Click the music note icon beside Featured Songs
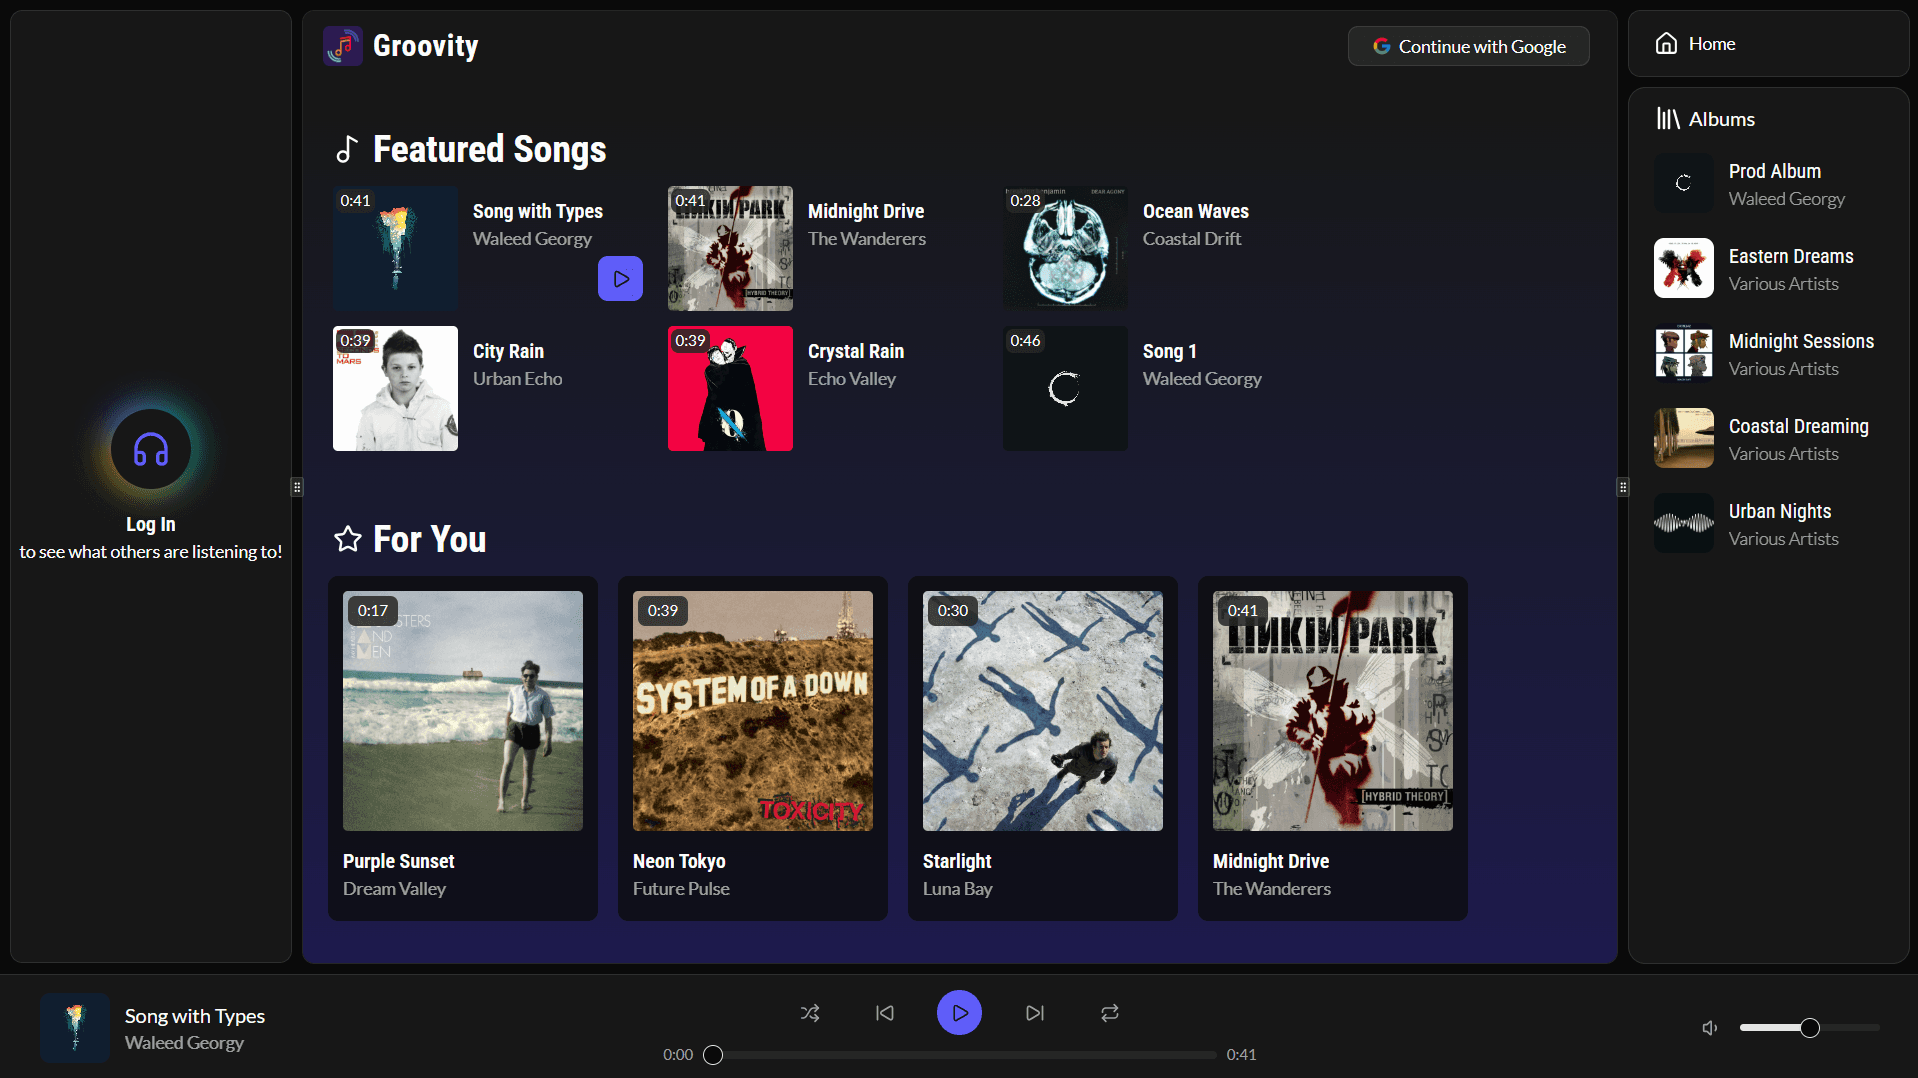Screen dimensions: 1918x1078 pos(347,148)
